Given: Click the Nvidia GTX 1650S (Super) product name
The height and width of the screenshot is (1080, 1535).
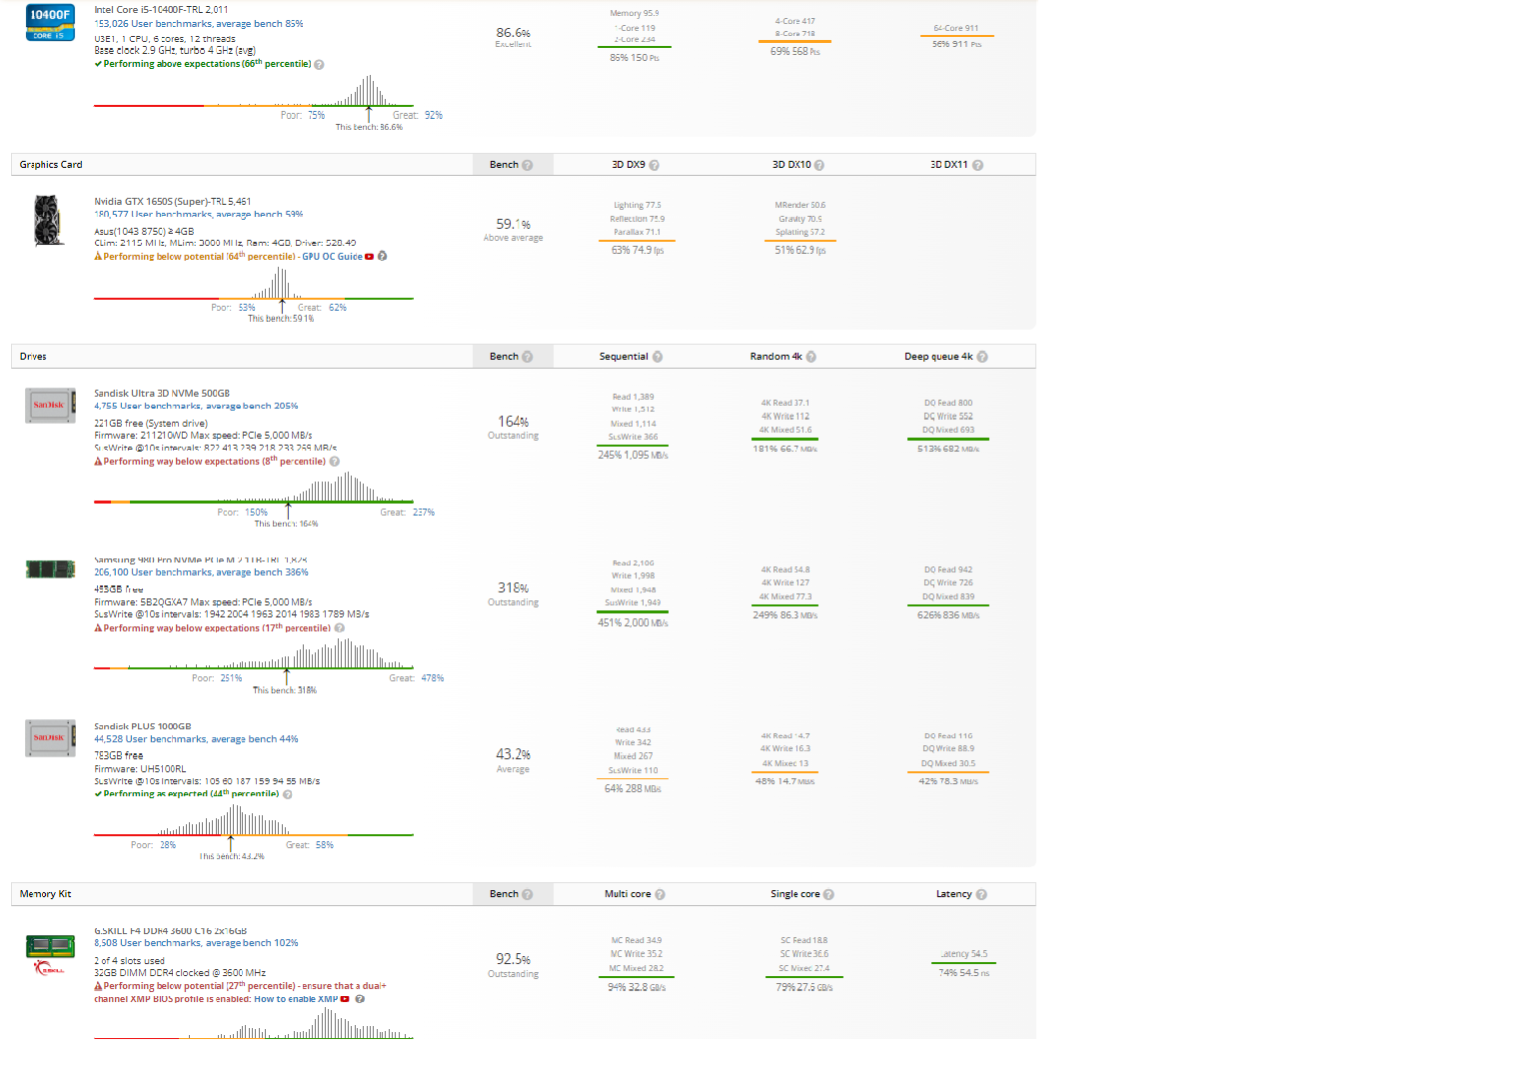Looking at the screenshot, I should (173, 202).
